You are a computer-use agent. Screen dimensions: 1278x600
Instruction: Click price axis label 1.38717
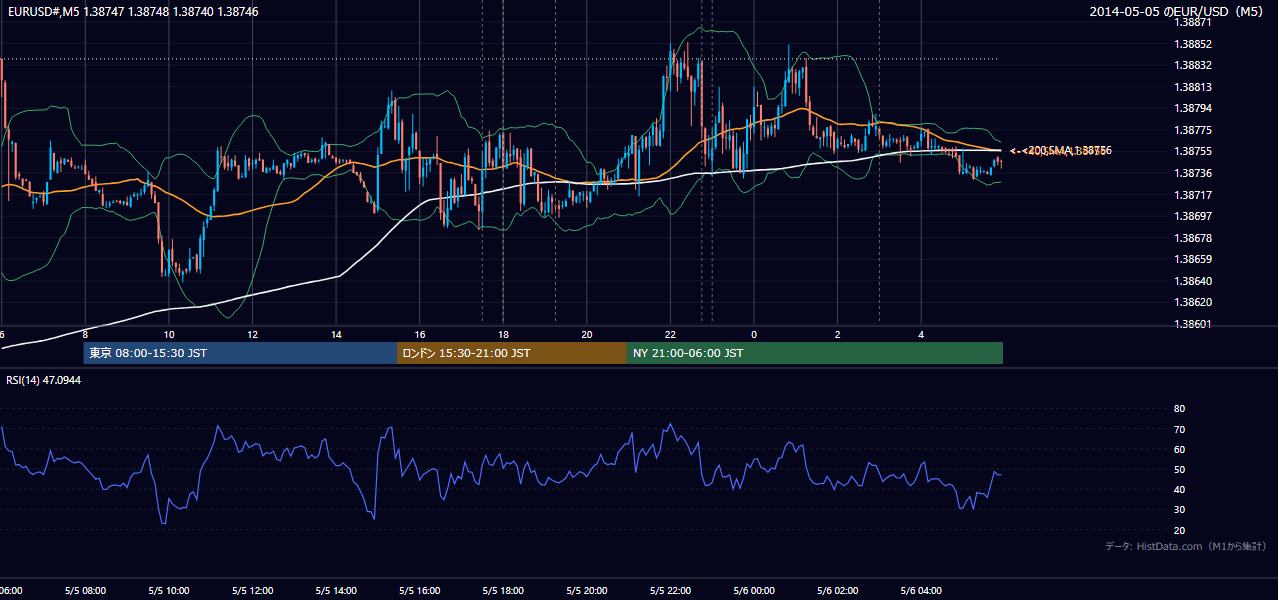point(1192,195)
